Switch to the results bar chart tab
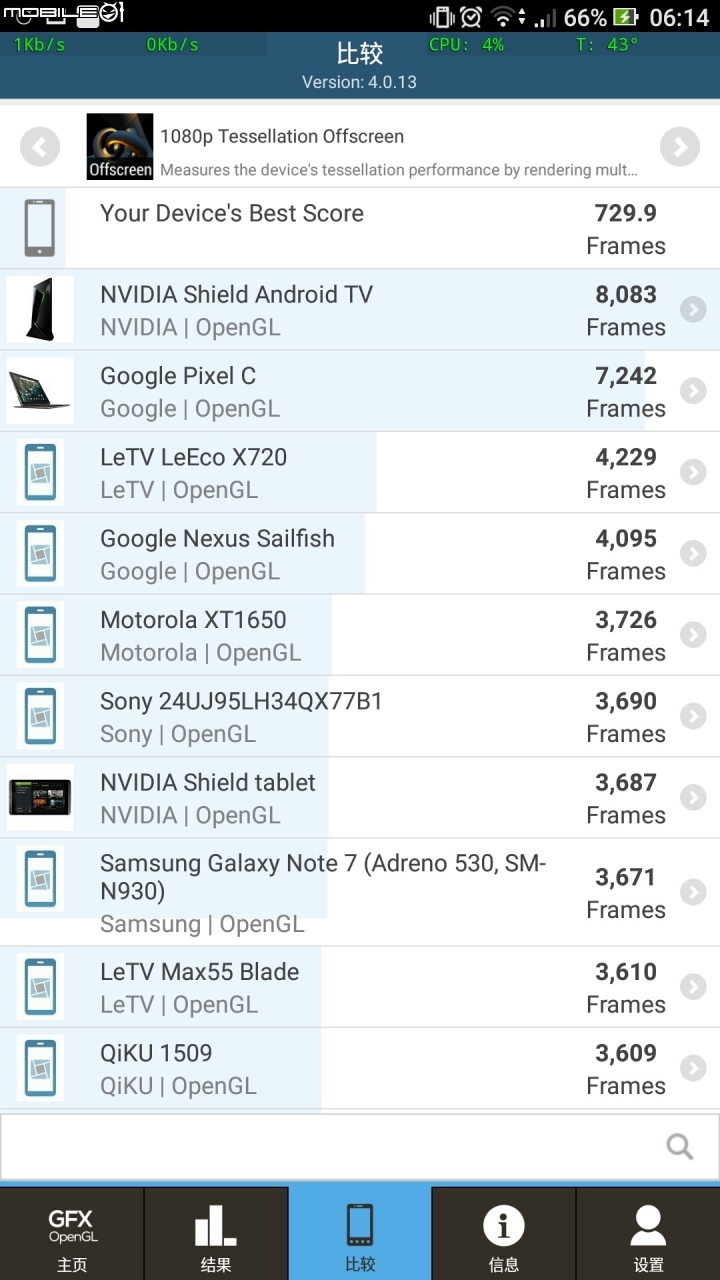 click(216, 1233)
